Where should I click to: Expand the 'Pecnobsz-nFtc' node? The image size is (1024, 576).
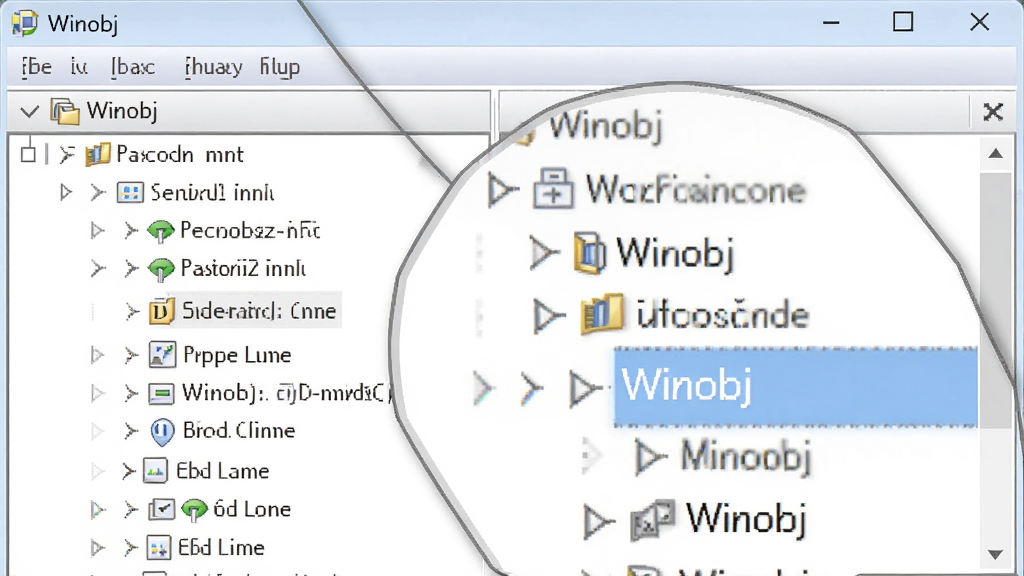97,231
